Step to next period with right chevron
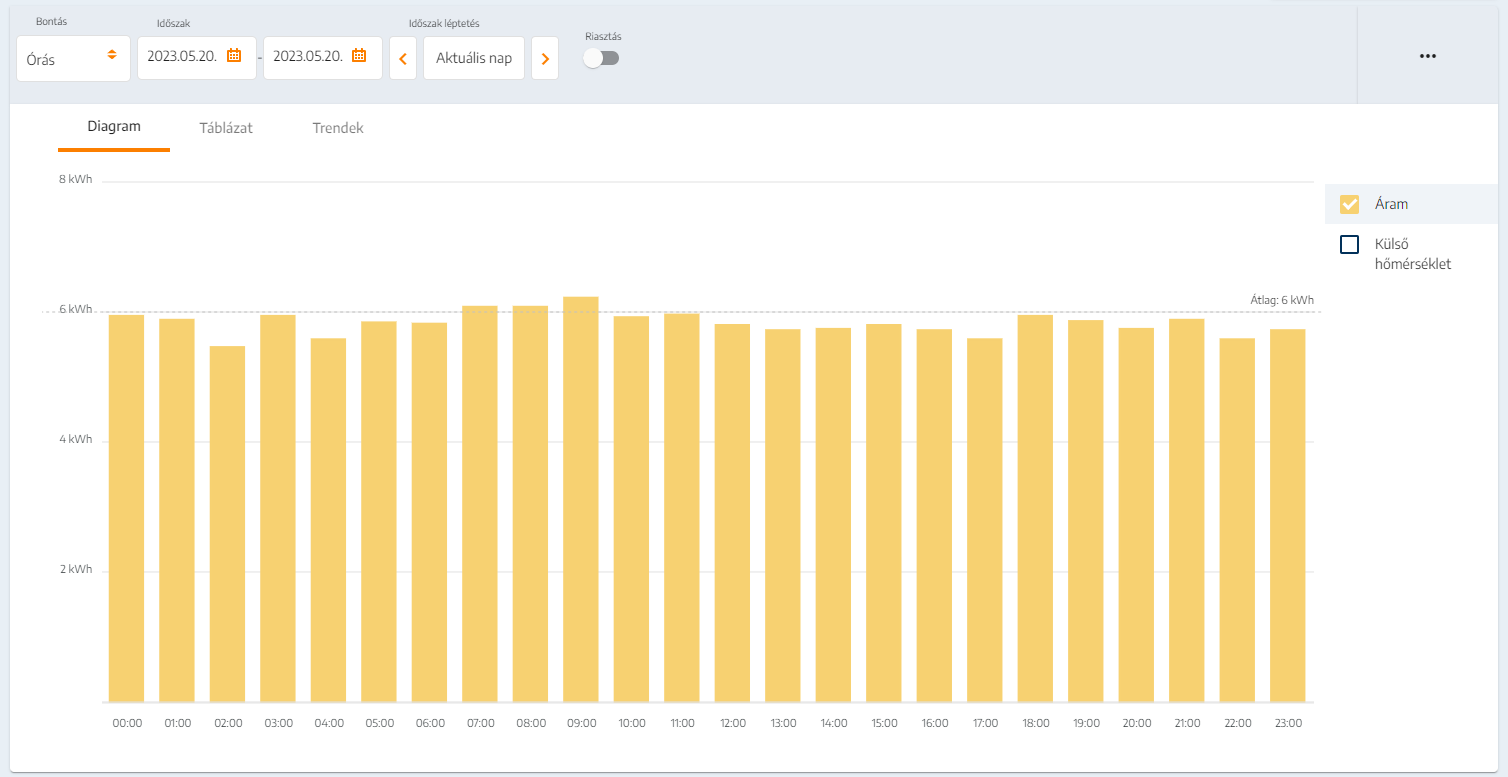 coord(545,59)
